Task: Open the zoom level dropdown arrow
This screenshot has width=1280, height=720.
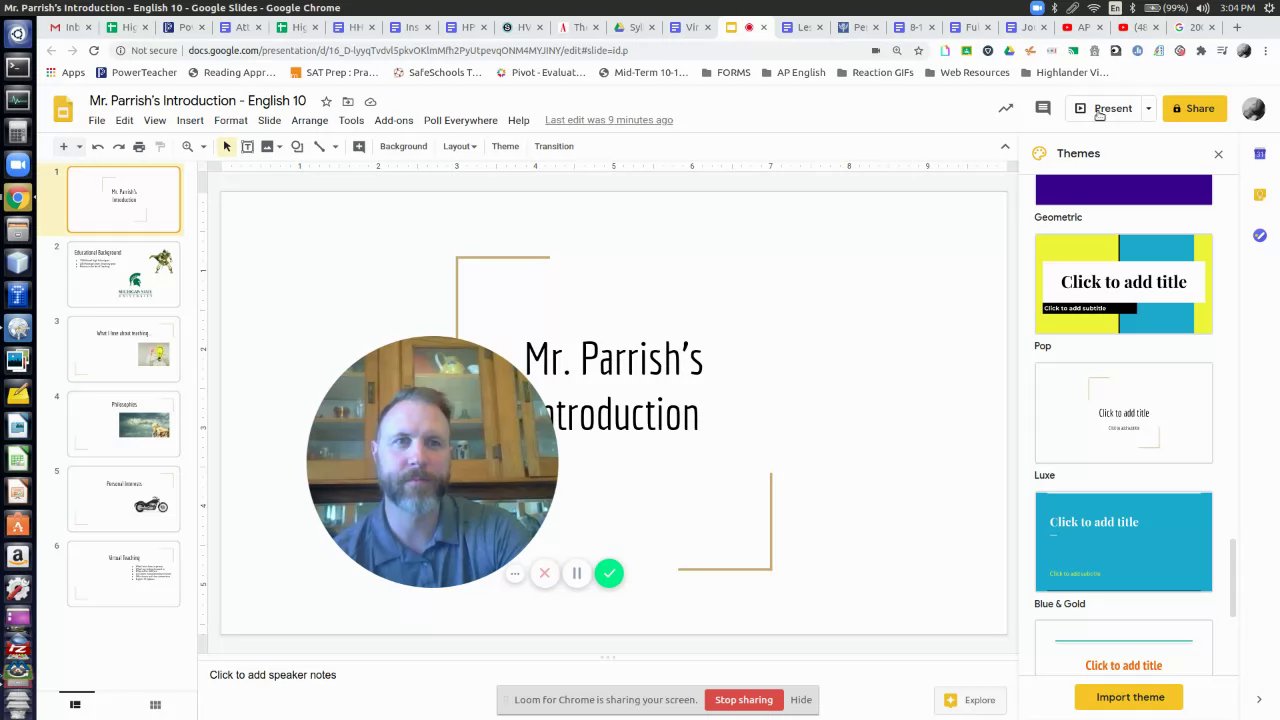Action: tap(203, 147)
